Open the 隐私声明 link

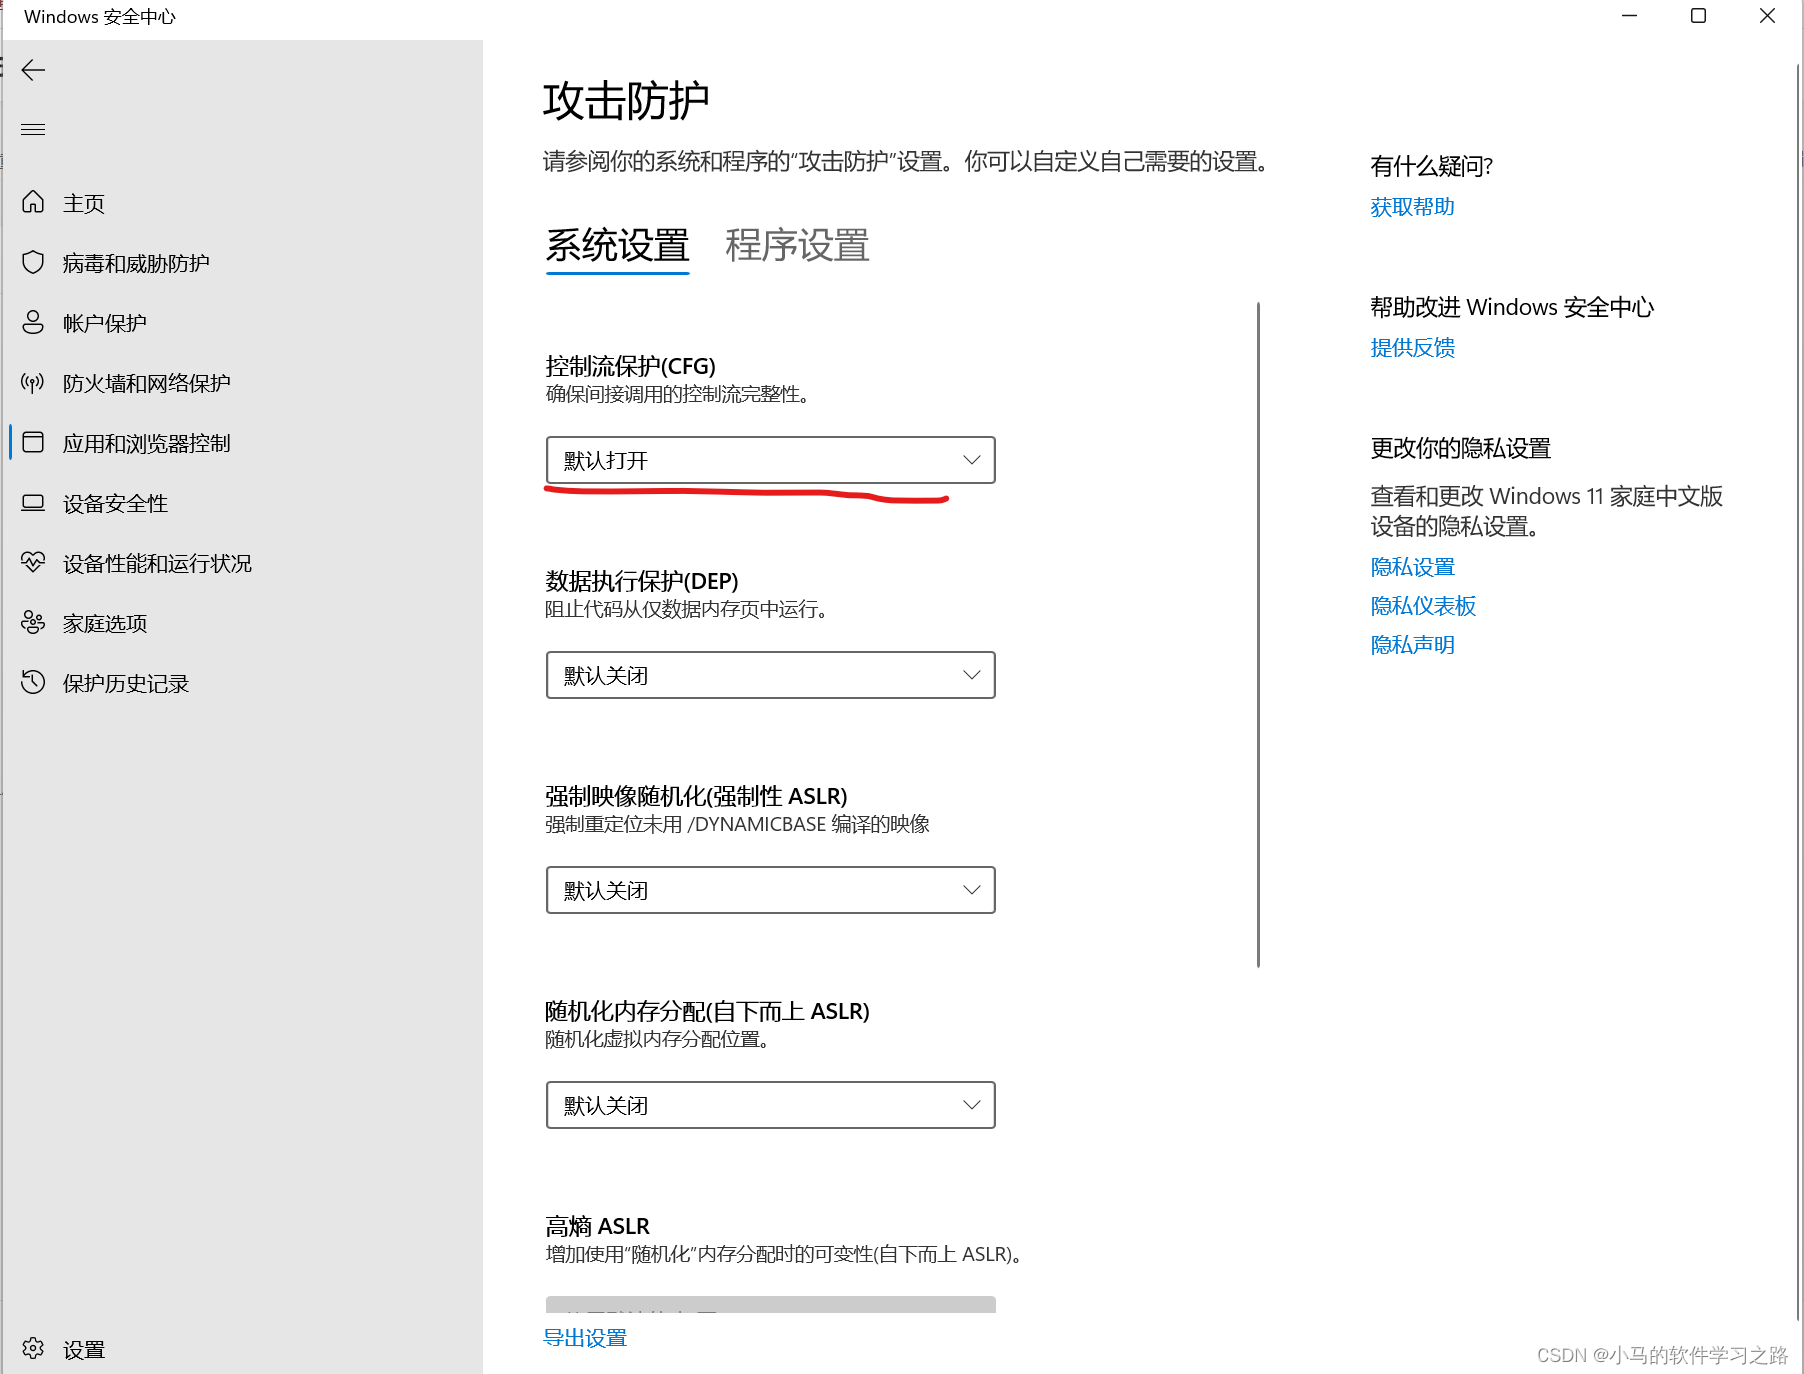coord(1412,645)
